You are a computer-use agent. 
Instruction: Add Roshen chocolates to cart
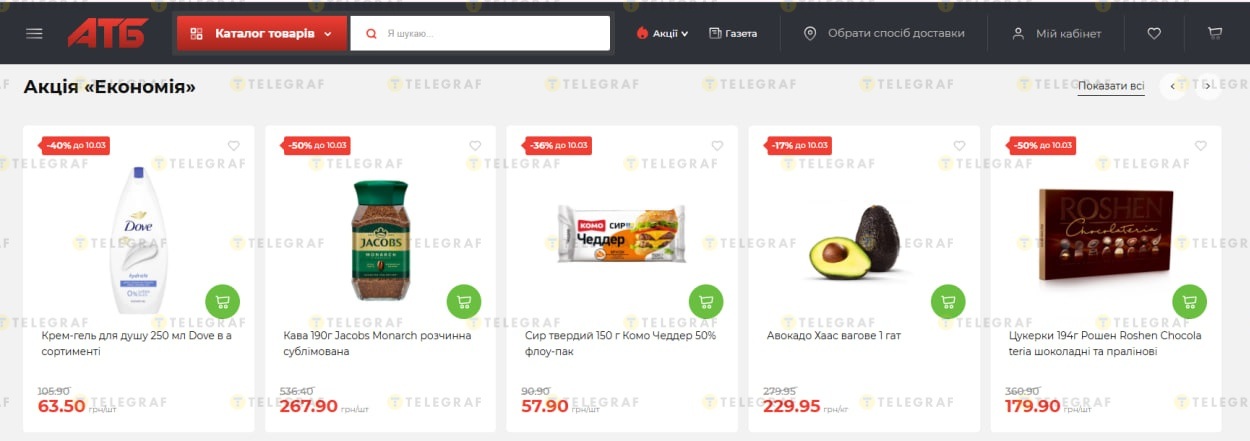pyautogui.click(x=1190, y=301)
